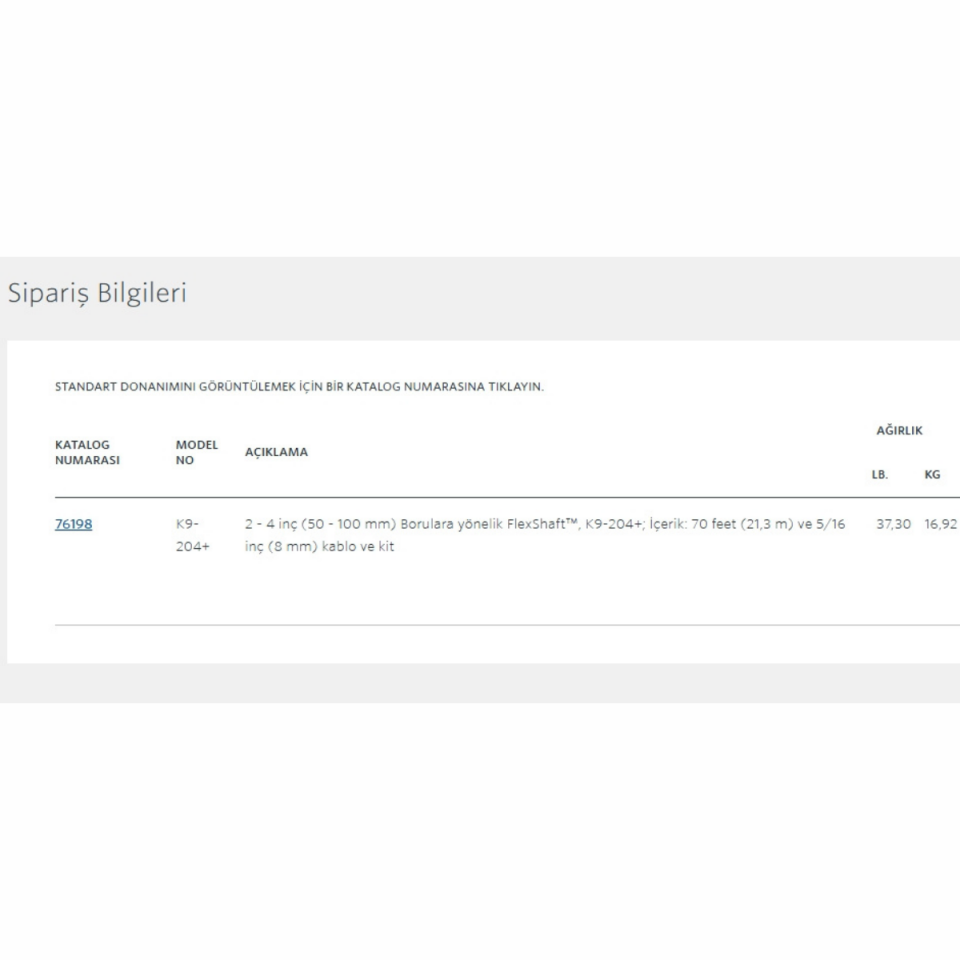
Task: Click the standard equipment instruction text
Action: click(299, 387)
